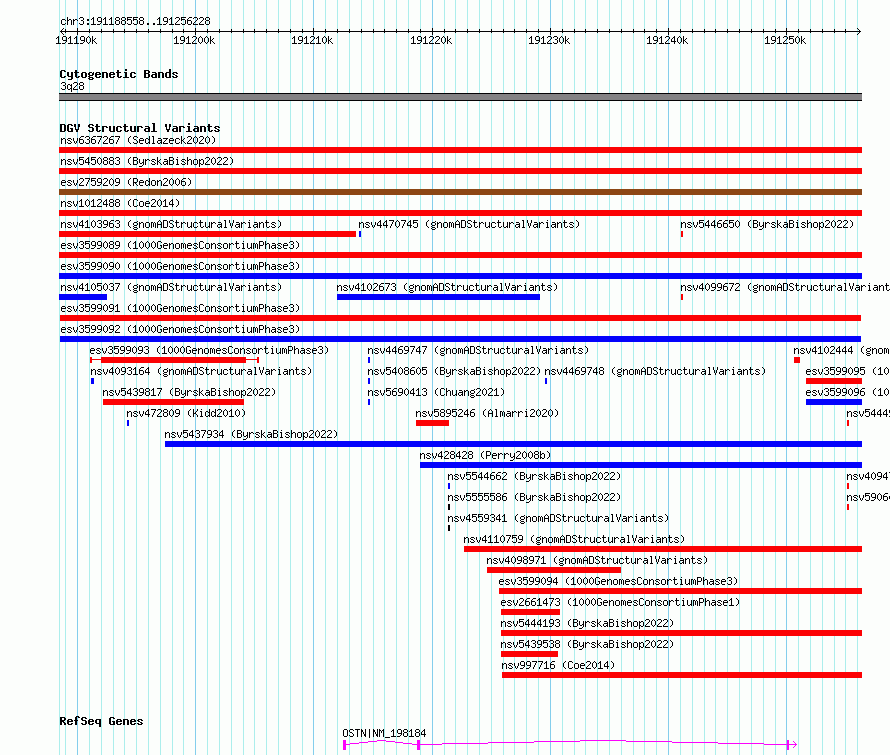This screenshot has width=890, height=755.
Task: Click the esv3599095 variant label
Action: point(847,371)
